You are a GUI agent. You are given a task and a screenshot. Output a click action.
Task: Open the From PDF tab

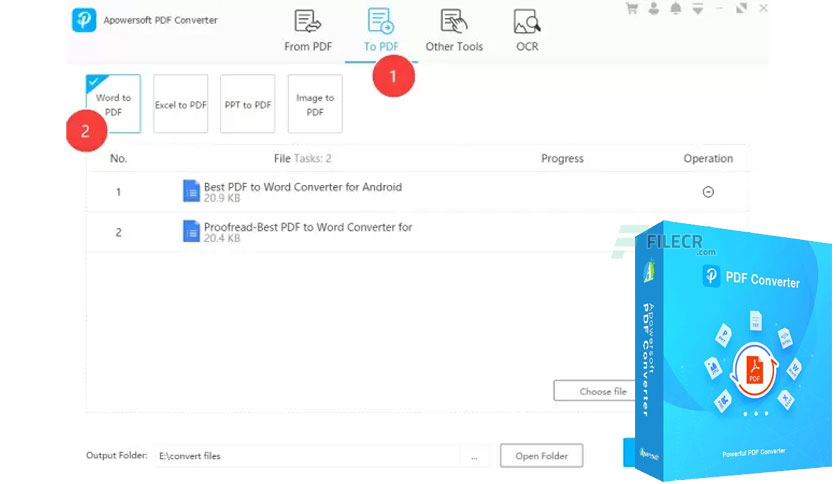click(308, 31)
